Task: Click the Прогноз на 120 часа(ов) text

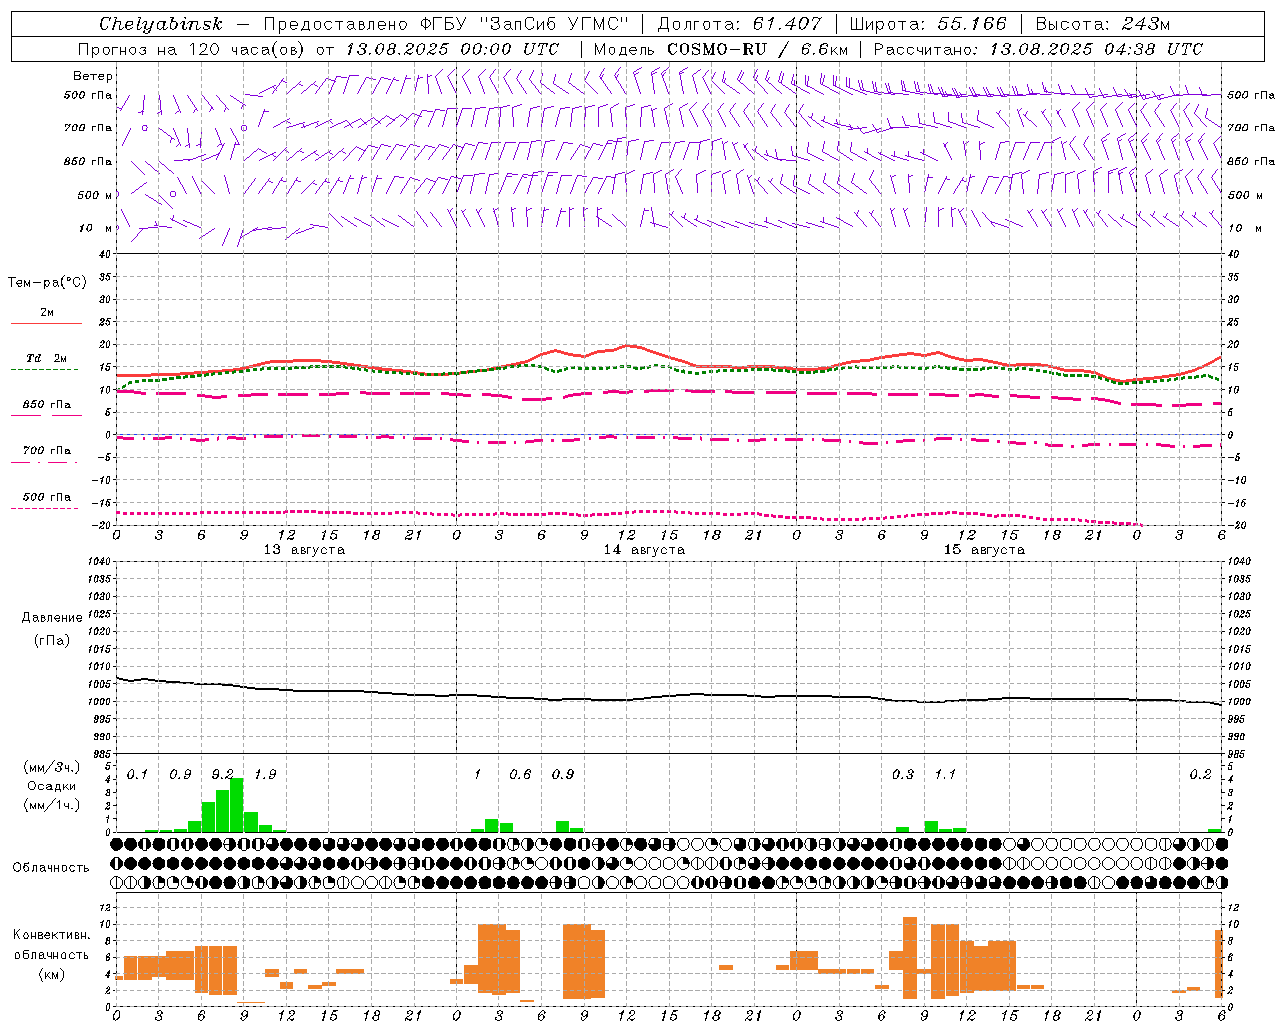Action: tap(192, 49)
